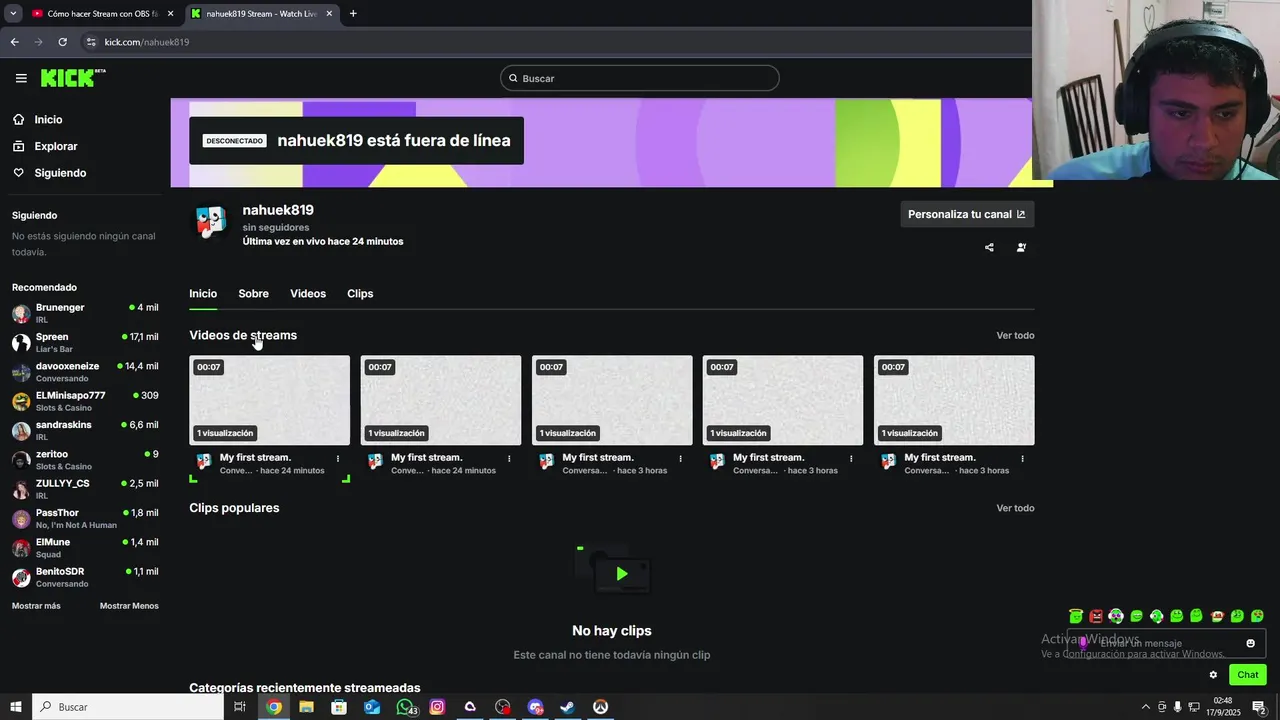The width and height of the screenshot is (1280, 720).
Task: Open the Windows Start menu
Action: [15, 707]
